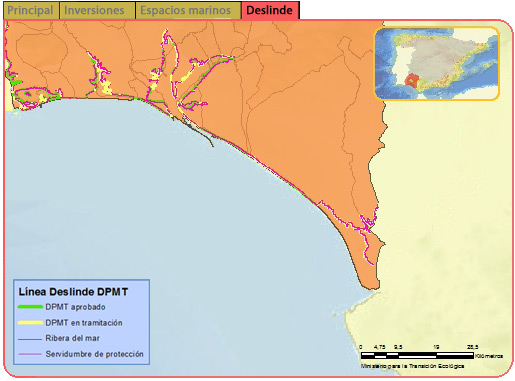The width and height of the screenshot is (515, 381).
Task: Click the green DPMT aprobado legend line
Action: (x=30, y=307)
